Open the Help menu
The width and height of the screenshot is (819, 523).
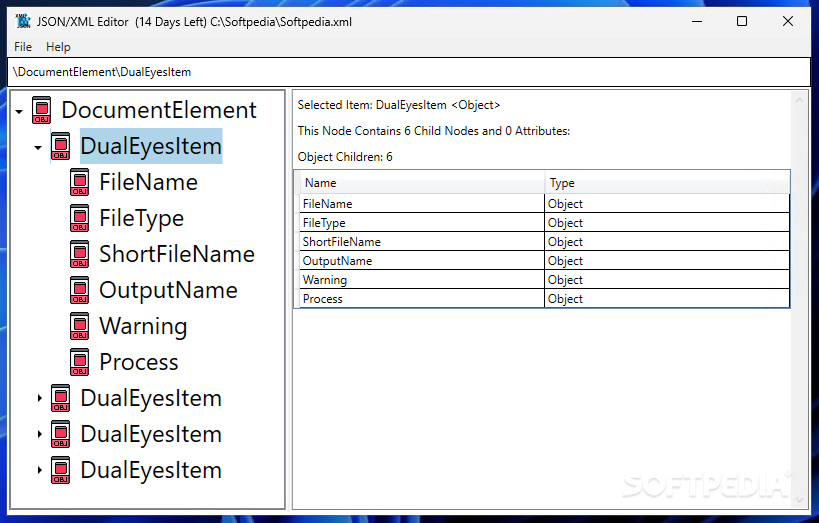58,47
